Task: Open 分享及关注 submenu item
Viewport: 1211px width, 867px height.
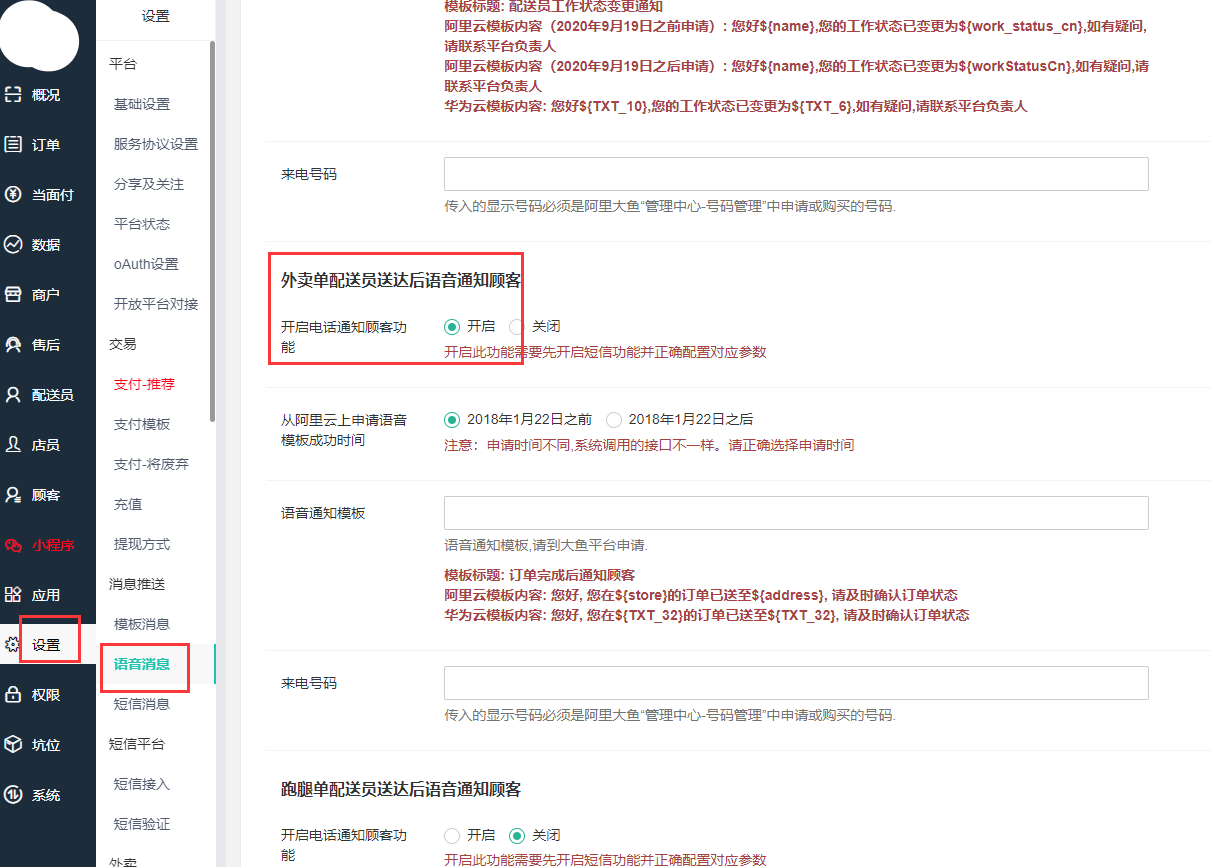Action: (149, 184)
